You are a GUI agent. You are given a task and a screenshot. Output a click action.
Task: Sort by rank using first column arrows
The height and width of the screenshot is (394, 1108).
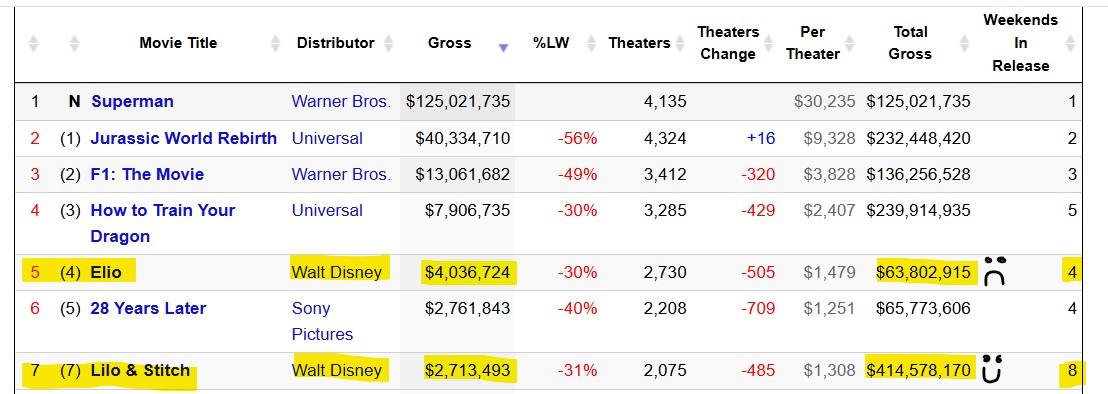[x=33, y=44]
